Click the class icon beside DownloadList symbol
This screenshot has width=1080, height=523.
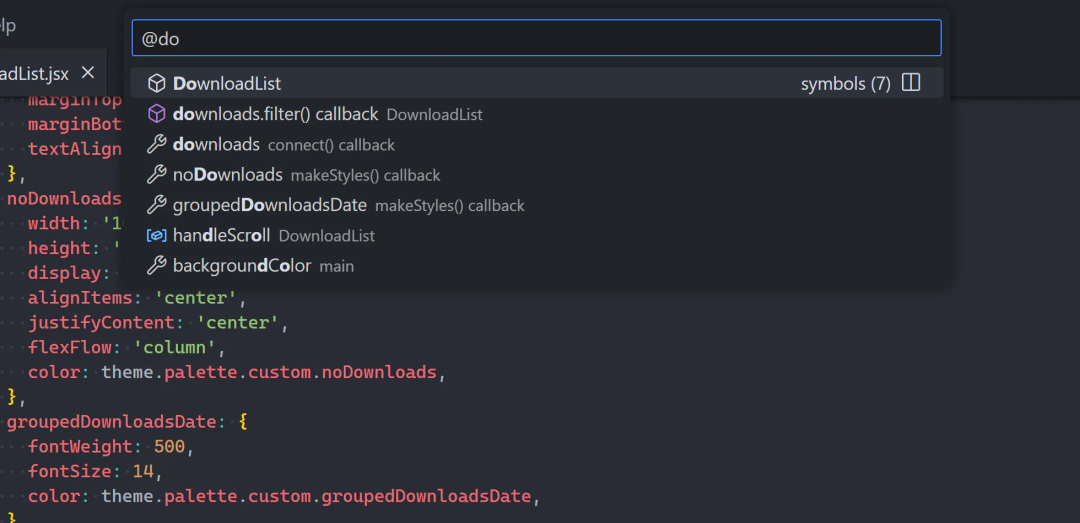point(156,83)
